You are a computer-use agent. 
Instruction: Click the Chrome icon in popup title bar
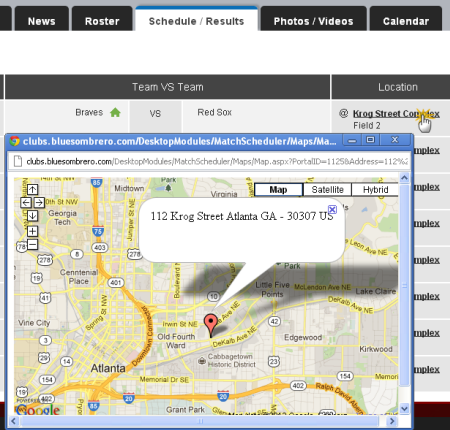click(x=15, y=141)
